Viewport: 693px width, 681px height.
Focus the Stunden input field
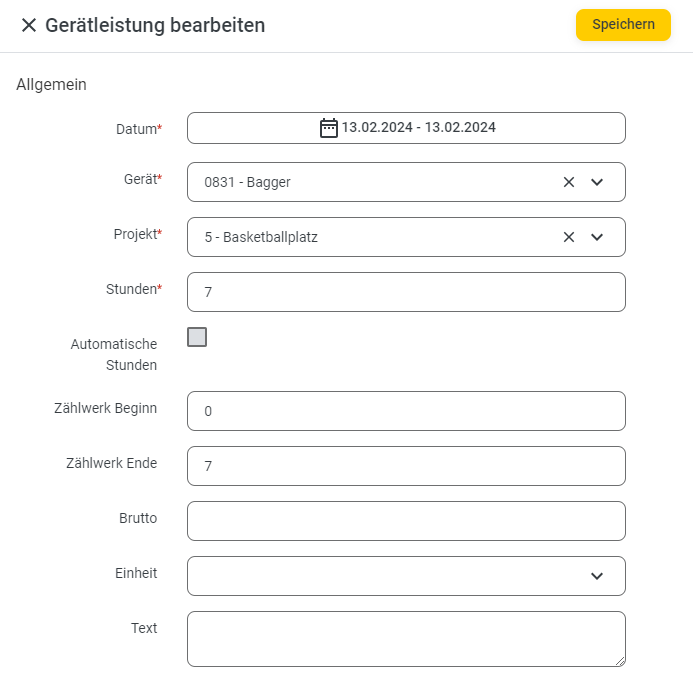pos(406,292)
